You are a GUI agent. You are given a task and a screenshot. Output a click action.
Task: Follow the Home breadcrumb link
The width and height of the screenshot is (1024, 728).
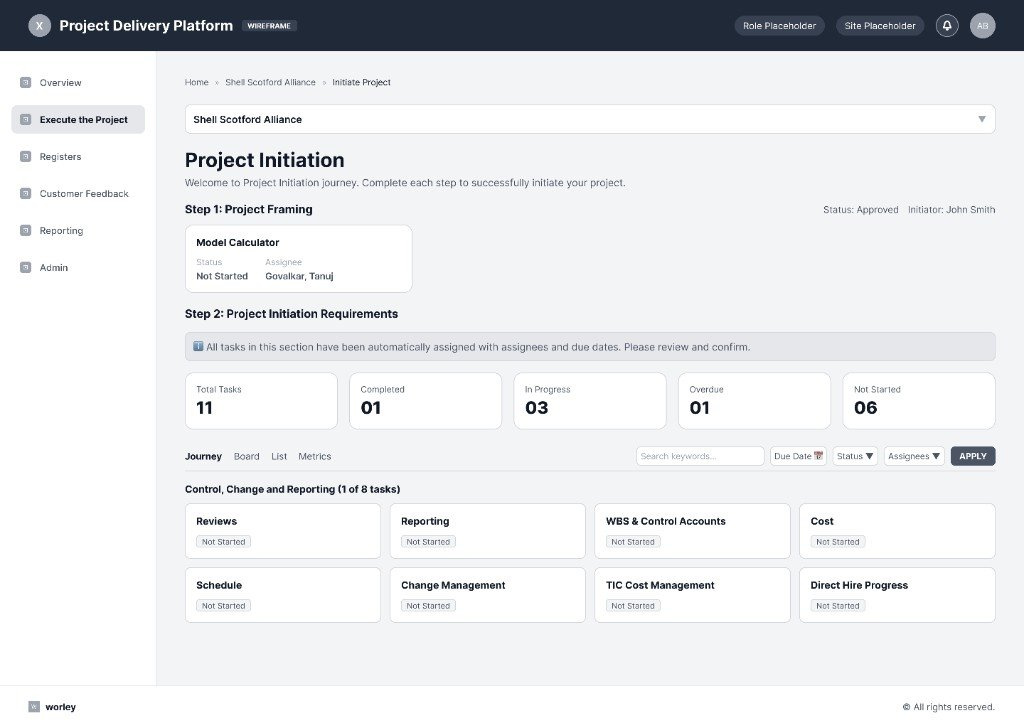pyautogui.click(x=197, y=82)
